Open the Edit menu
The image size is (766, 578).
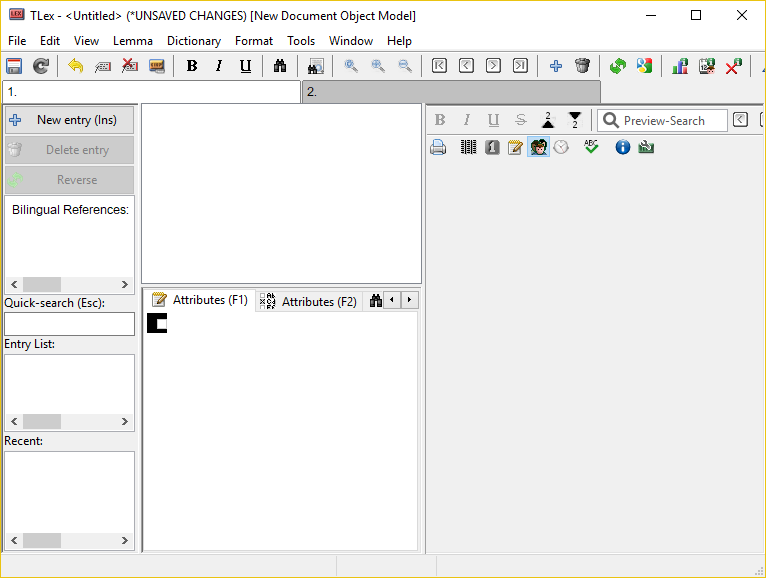(50, 41)
